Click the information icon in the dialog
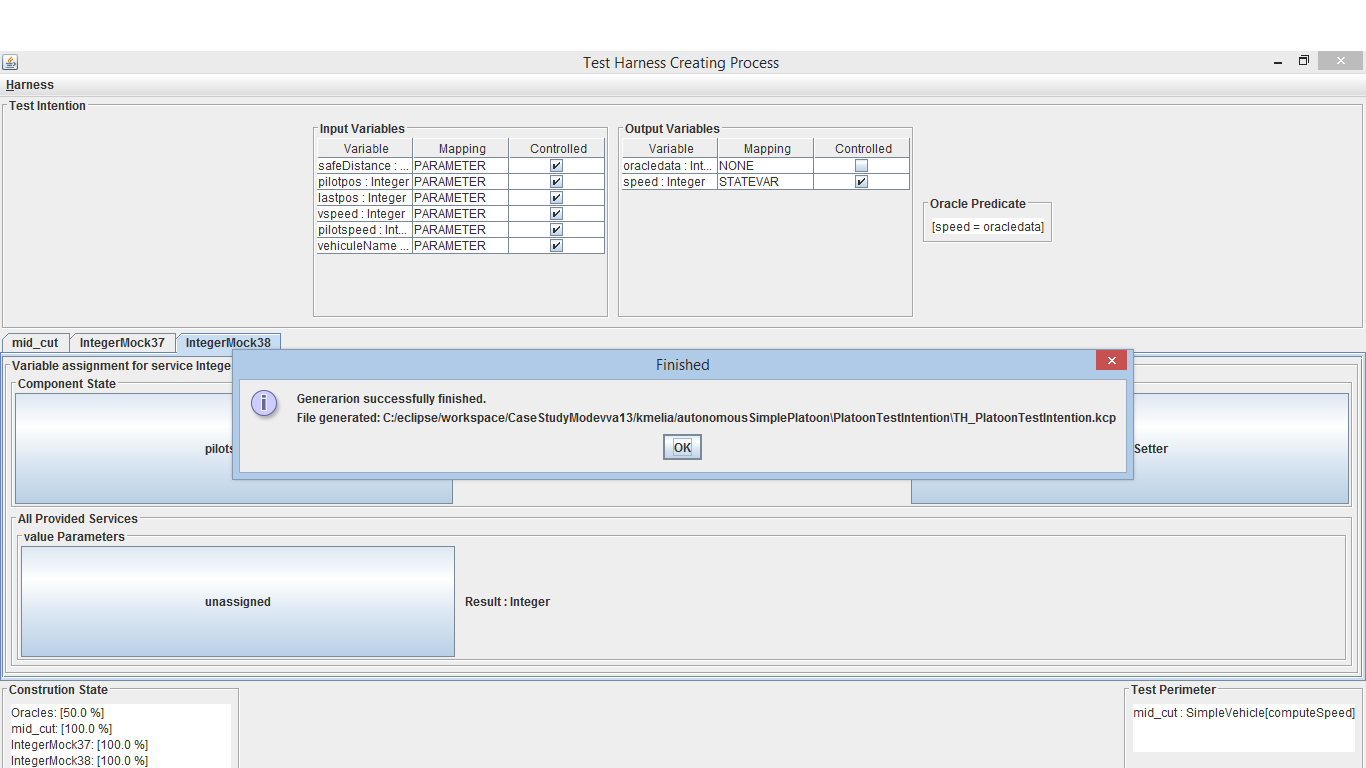The width and height of the screenshot is (1366, 768). point(264,403)
